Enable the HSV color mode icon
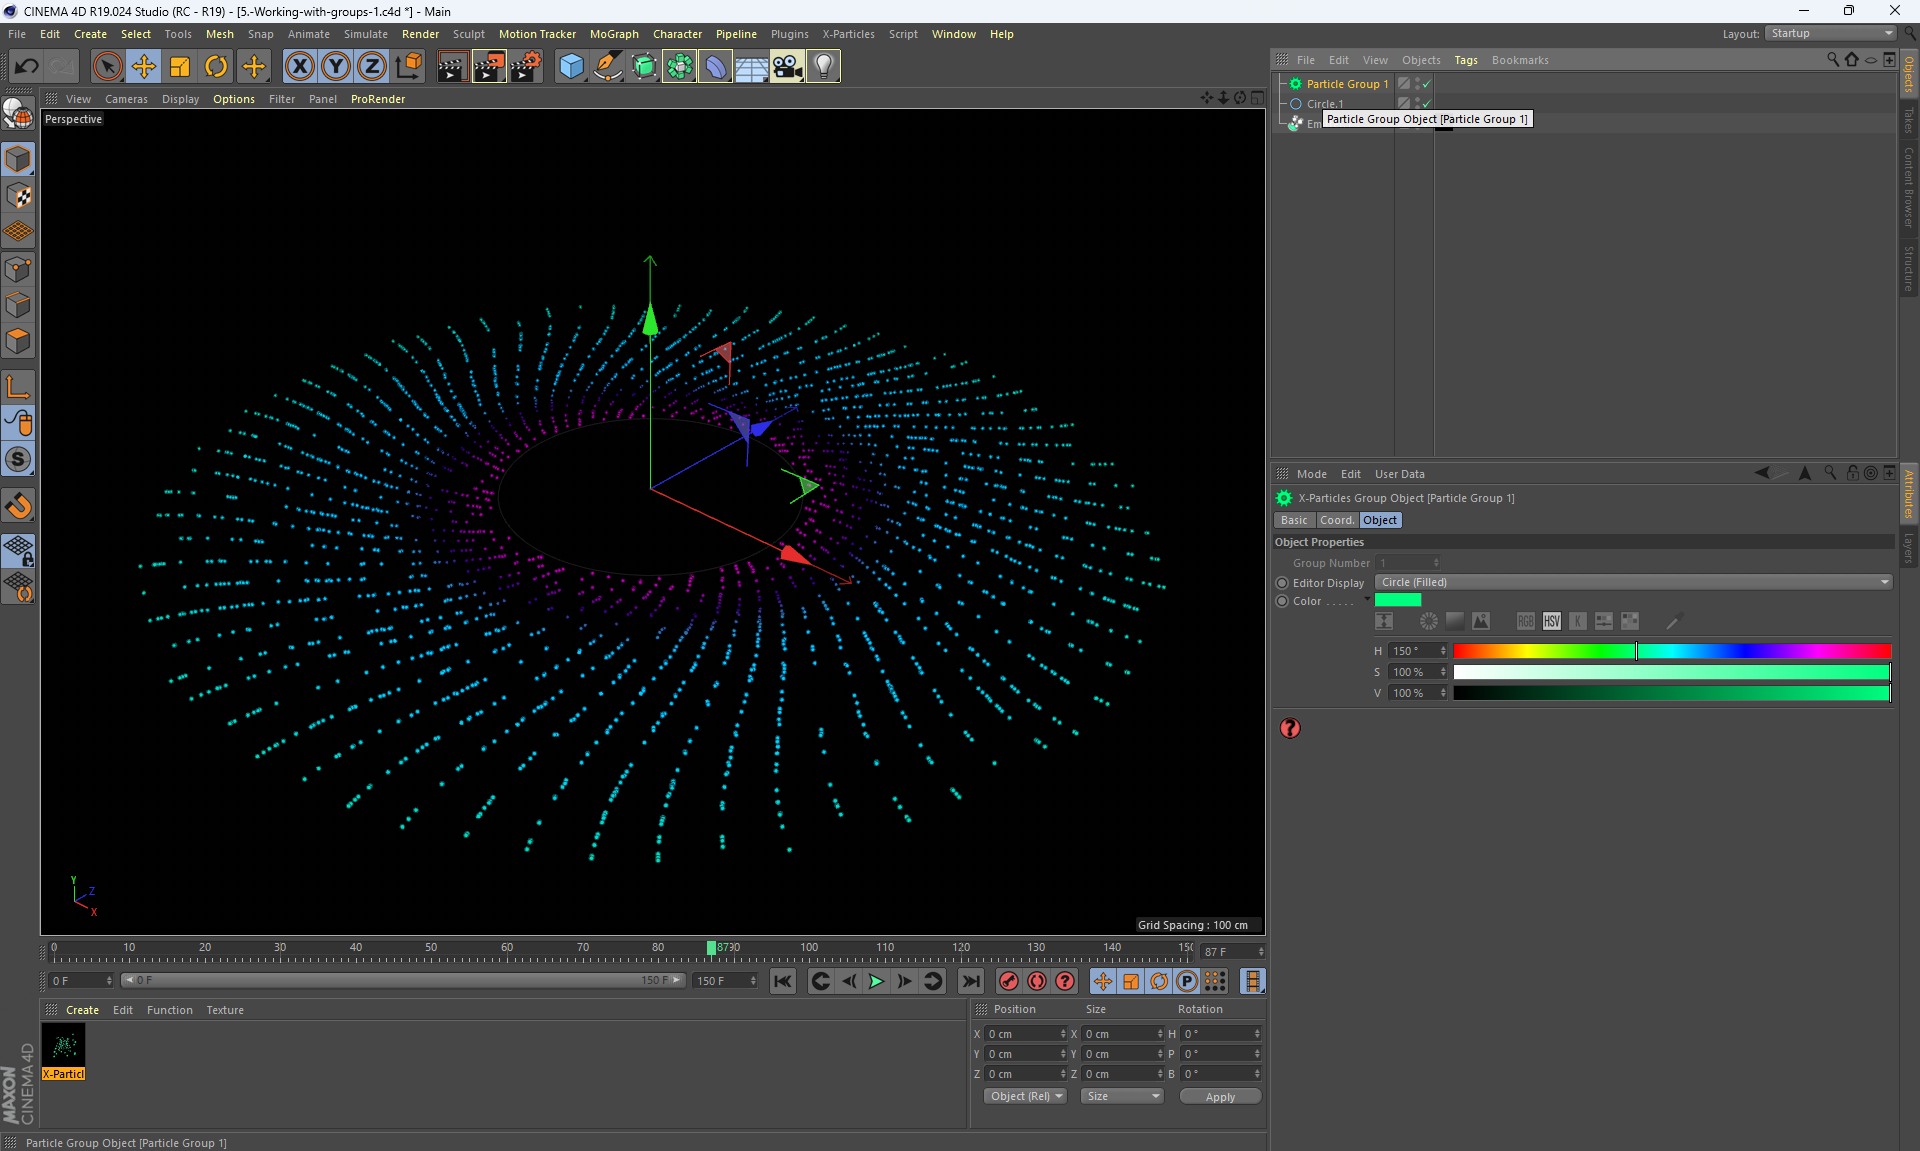 [1551, 621]
